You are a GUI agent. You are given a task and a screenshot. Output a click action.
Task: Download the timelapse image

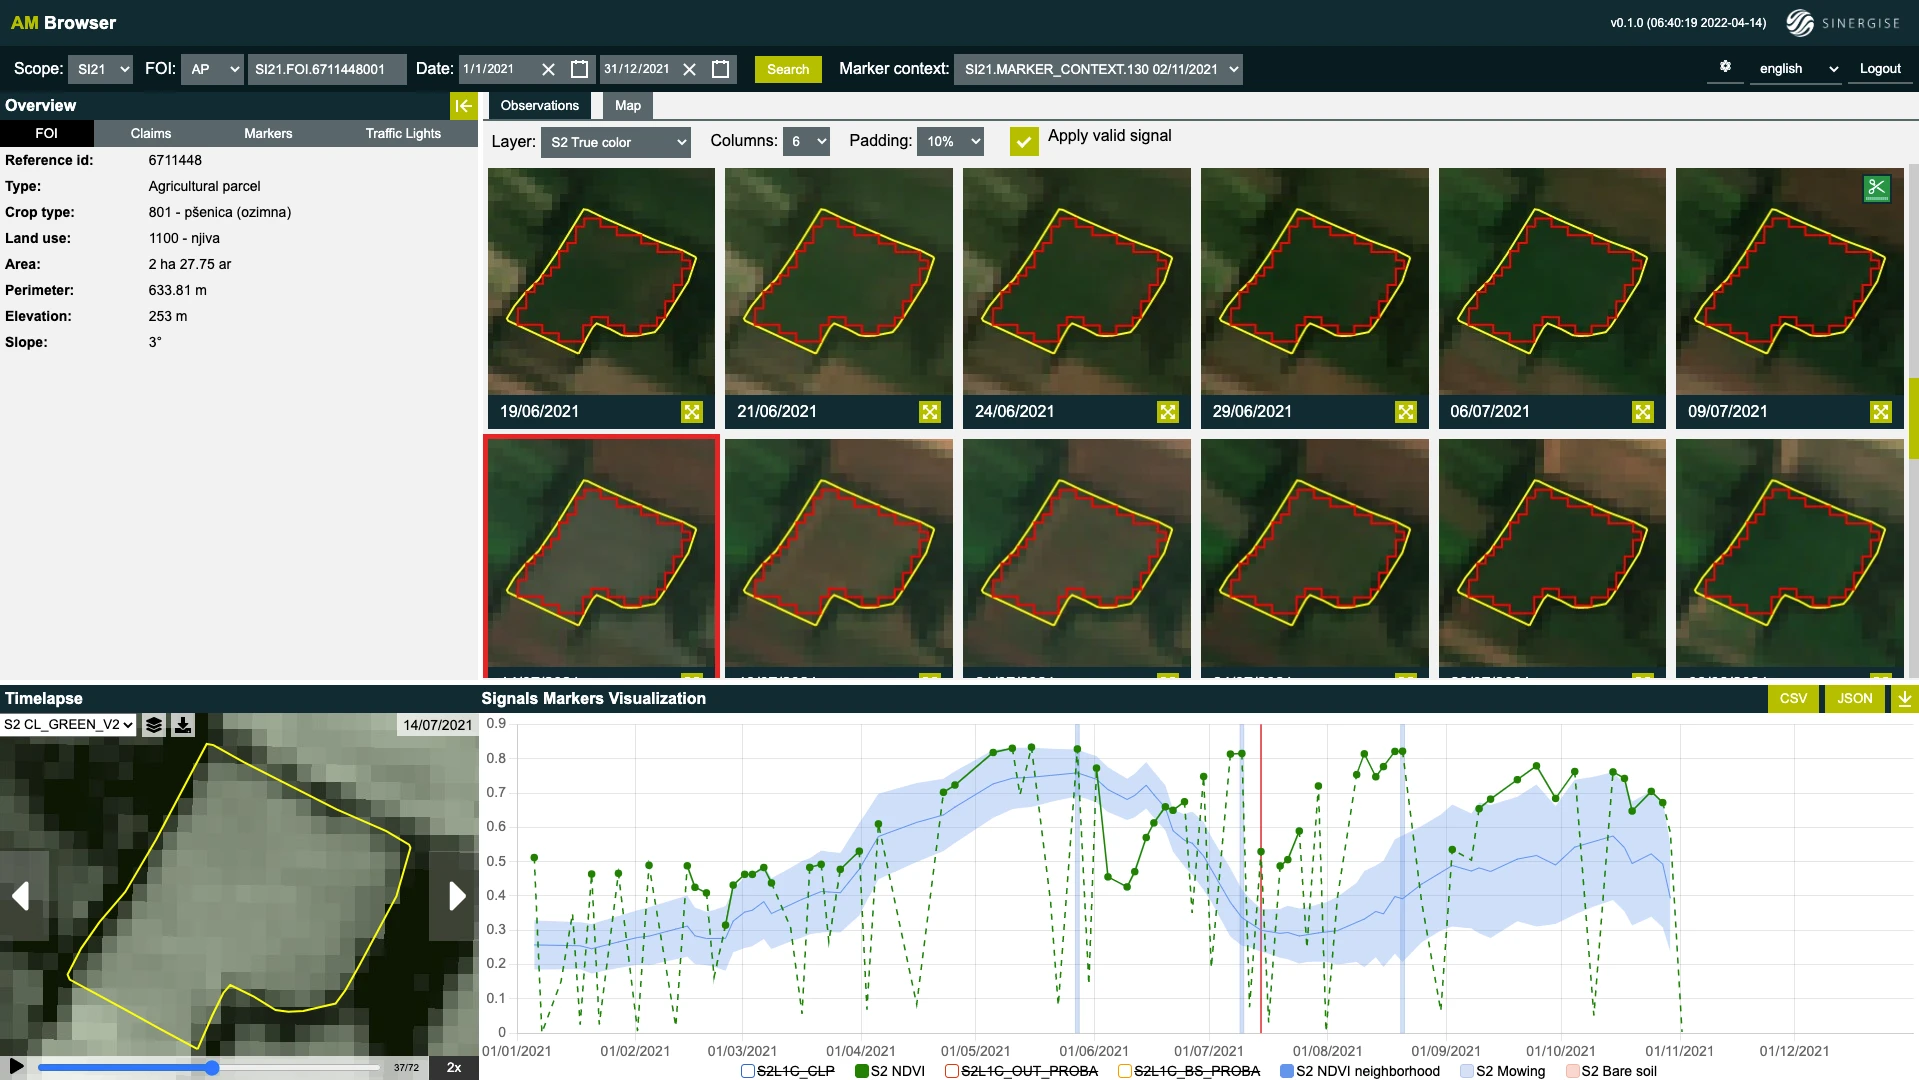183,725
